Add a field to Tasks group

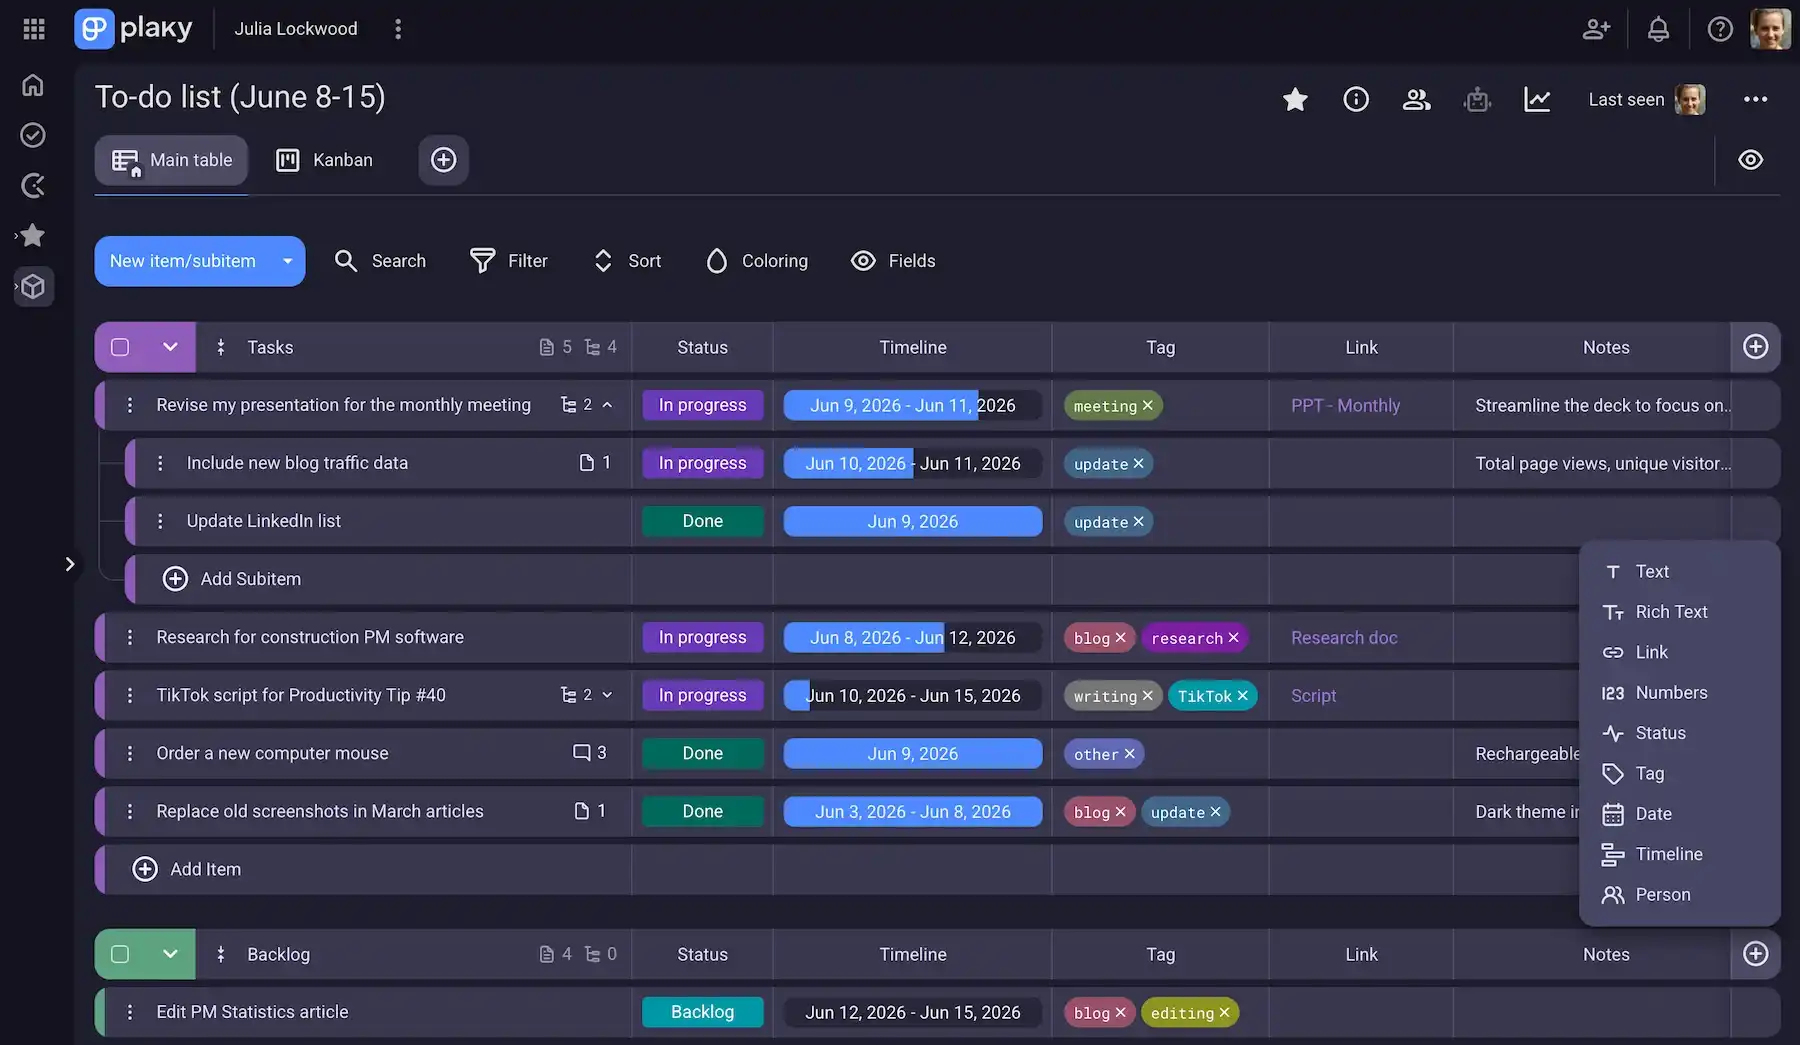click(x=1755, y=347)
